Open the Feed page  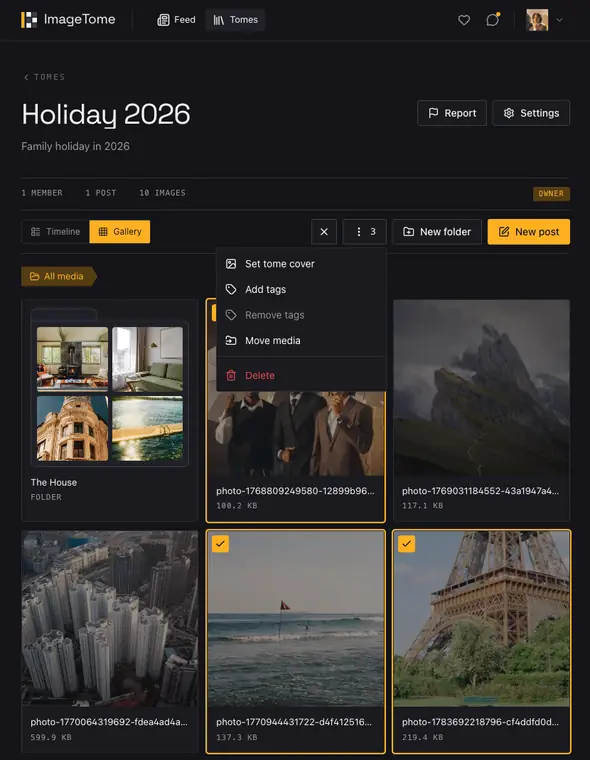[176, 20]
